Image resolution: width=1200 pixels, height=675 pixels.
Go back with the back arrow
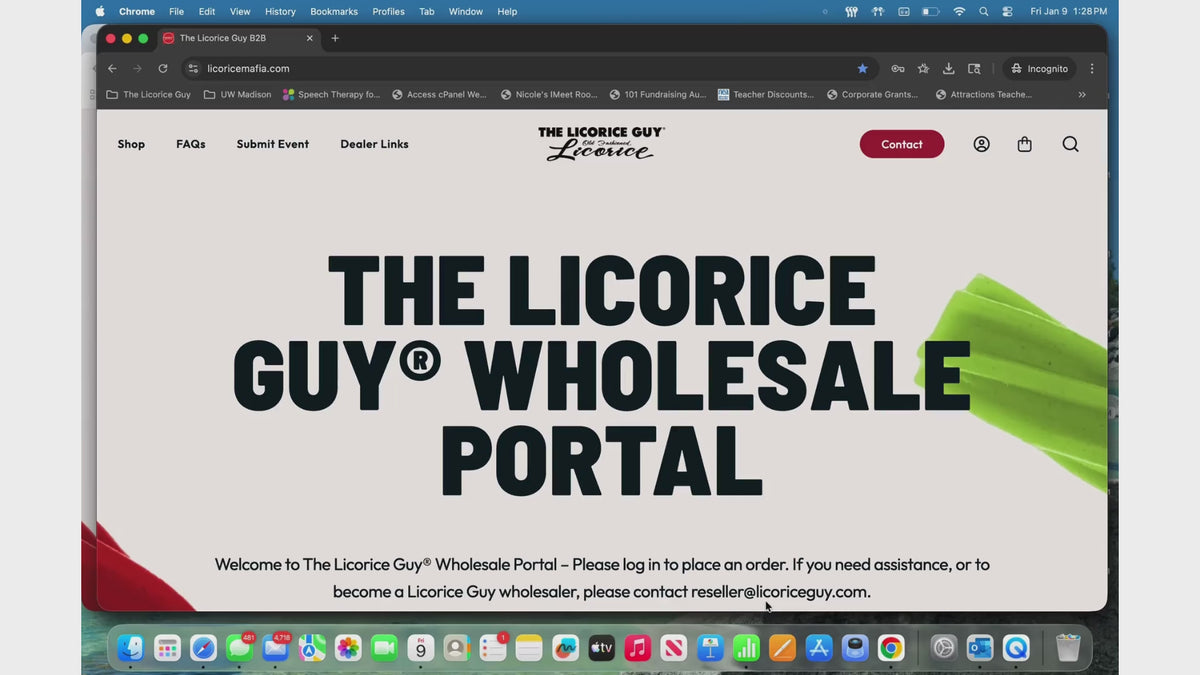112,69
